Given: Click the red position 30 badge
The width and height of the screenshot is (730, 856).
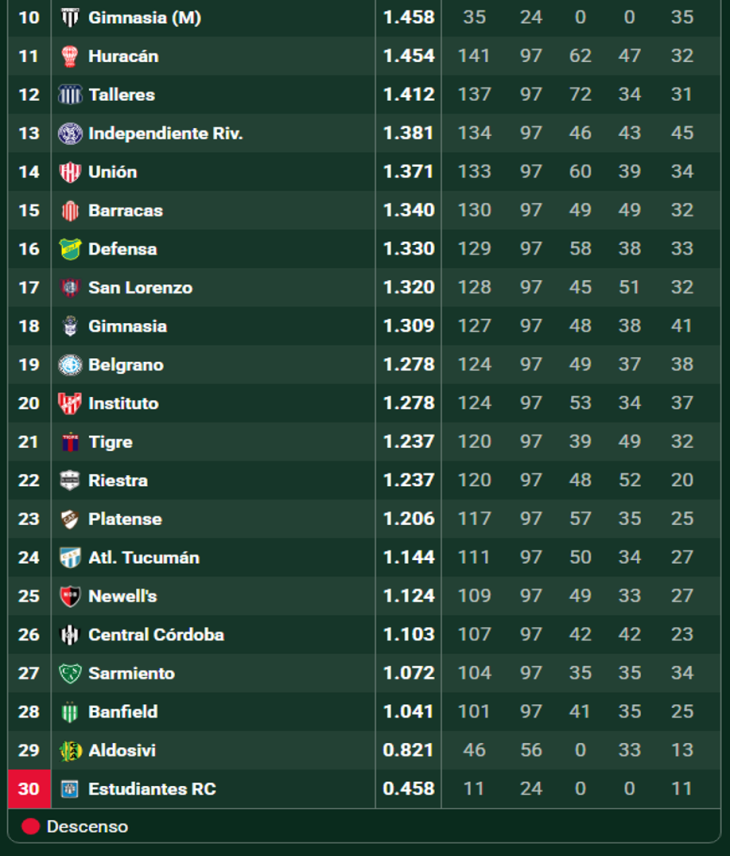Looking at the screenshot, I should point(29,789).
